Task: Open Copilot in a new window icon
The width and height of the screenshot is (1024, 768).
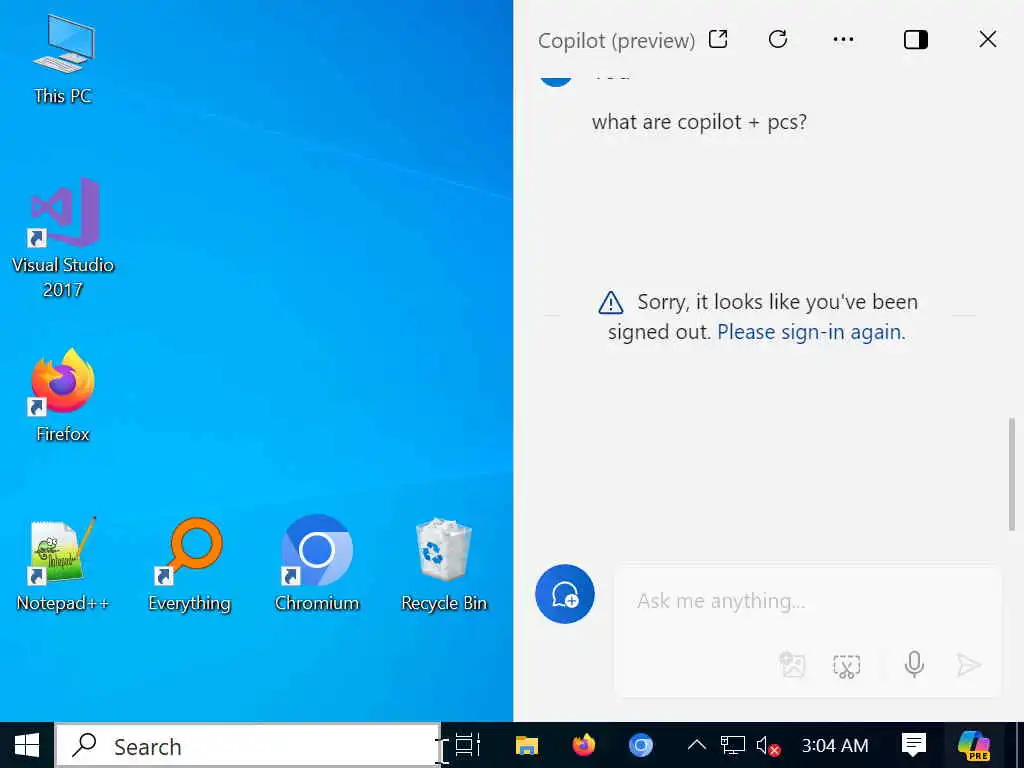Action: 718,40
